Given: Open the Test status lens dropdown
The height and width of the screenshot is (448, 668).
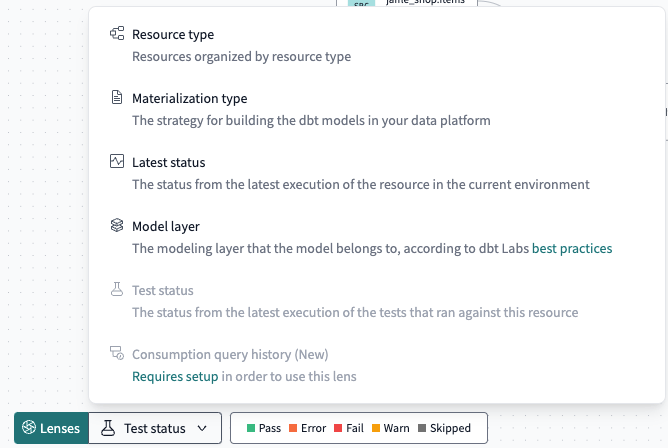Looking at the screenshot, I should pos(155,428).
